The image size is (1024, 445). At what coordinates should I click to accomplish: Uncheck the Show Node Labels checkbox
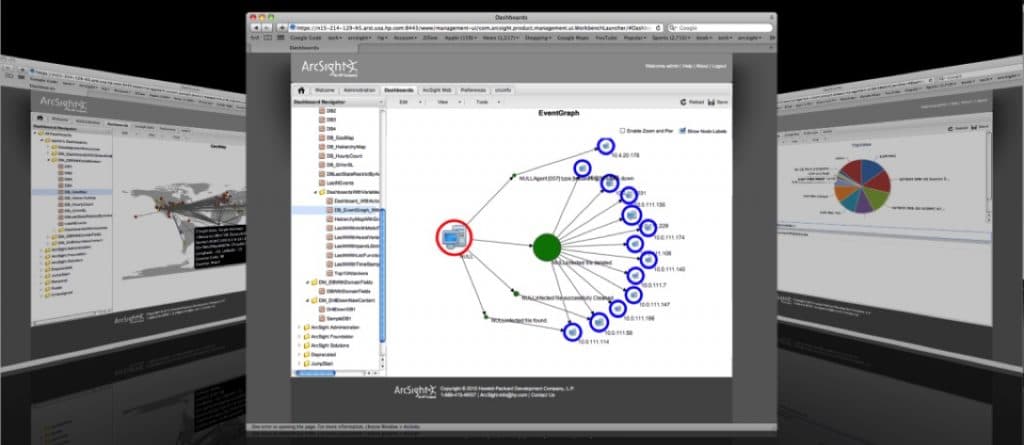point(683,131)
